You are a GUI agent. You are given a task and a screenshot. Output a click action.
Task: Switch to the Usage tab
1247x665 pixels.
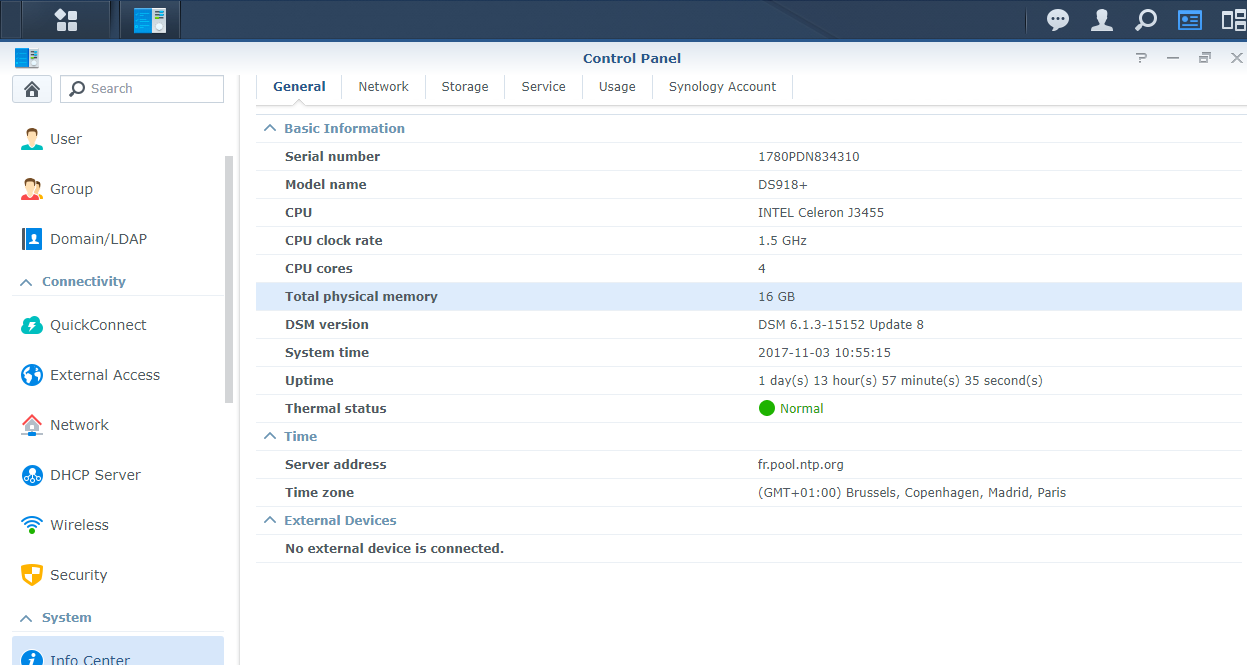point(617,87)
